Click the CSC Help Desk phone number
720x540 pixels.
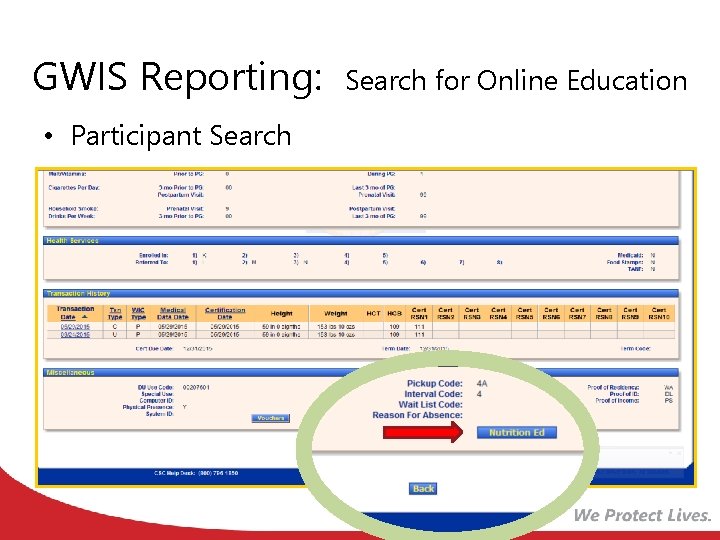218,473
